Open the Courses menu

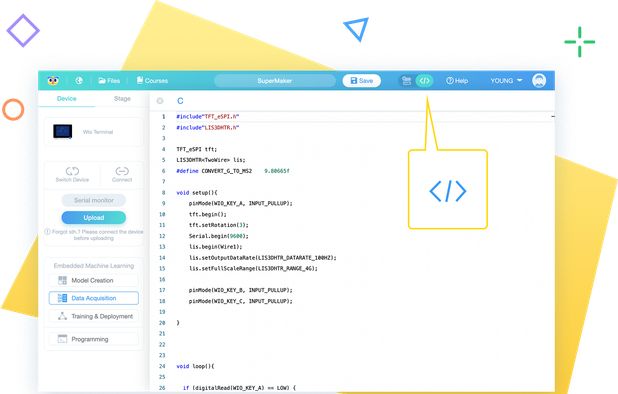click(152, 80)
